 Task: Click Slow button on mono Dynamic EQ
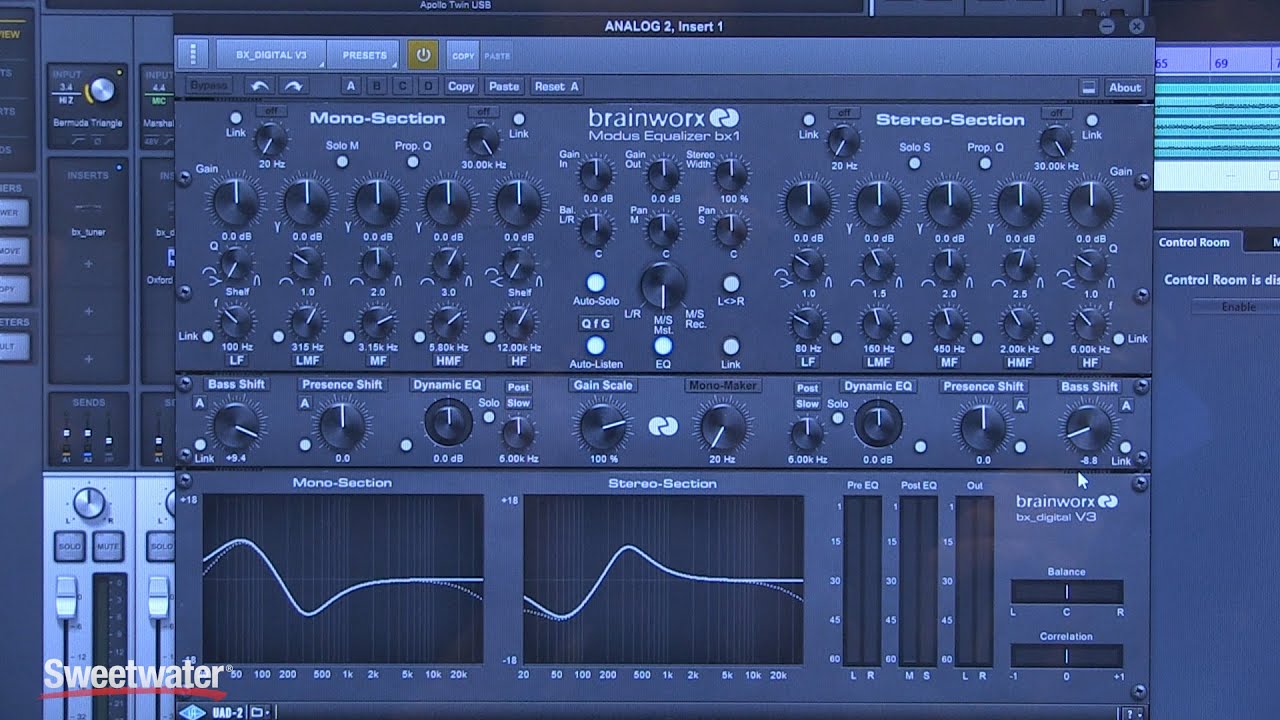click(518, 403)
